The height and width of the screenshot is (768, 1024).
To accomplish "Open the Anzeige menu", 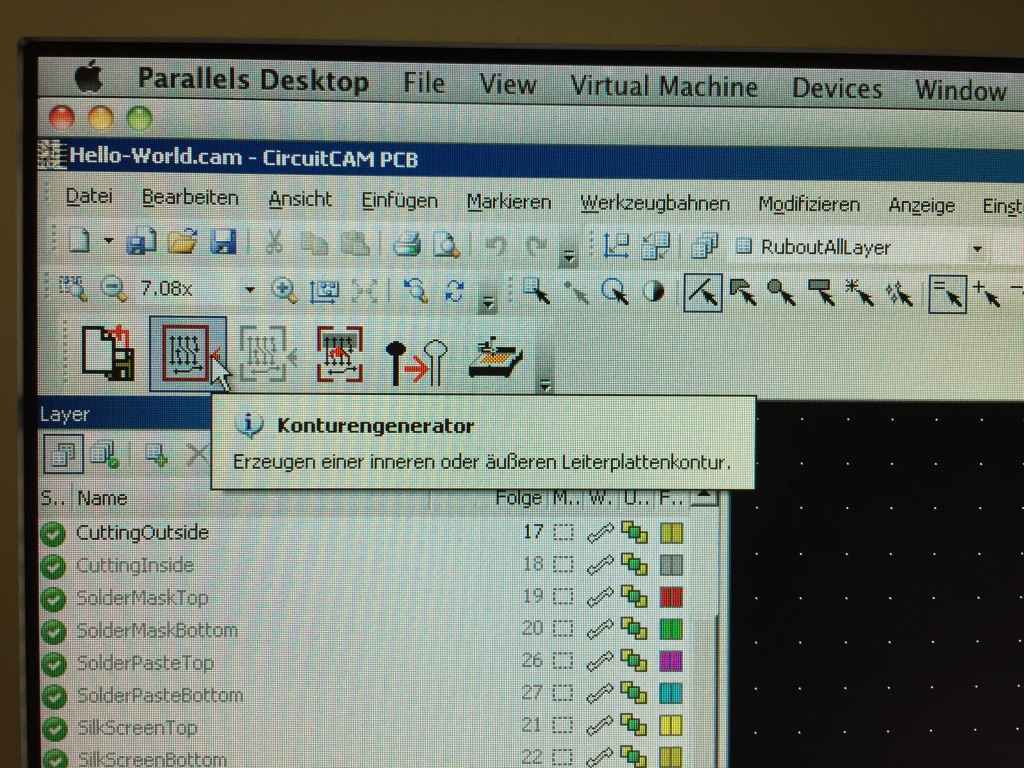I will [921, 206].
